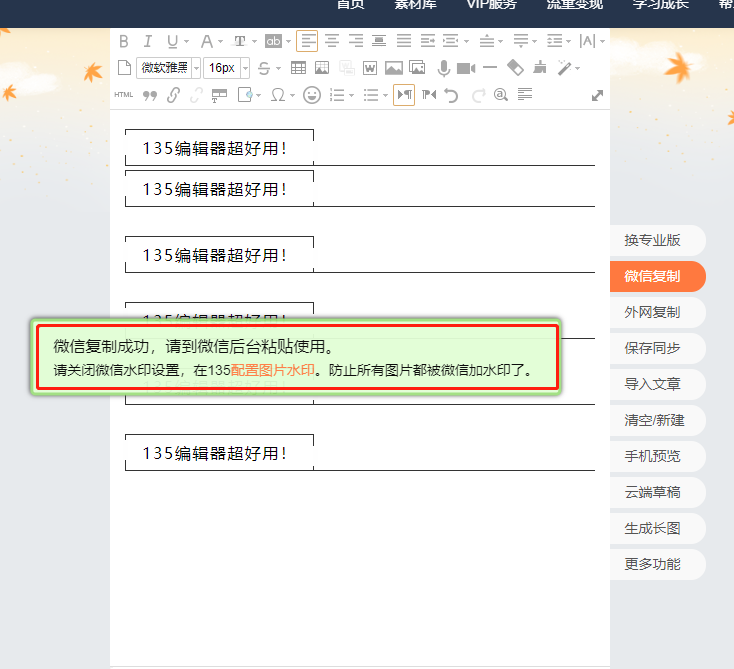Screen dimensions: 734x669
Task: Expand the unordered list style dropdown arrow
Action: pyautogui.click(x=385, y=96)
